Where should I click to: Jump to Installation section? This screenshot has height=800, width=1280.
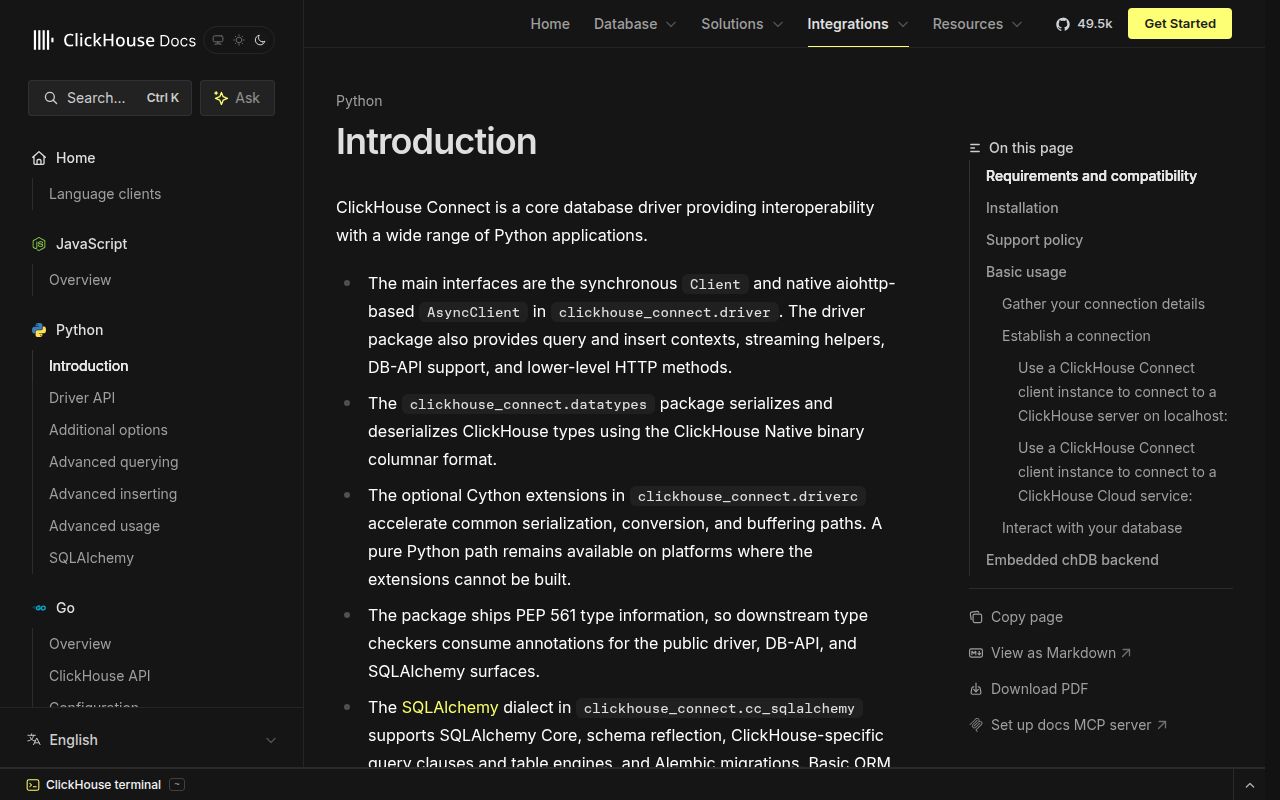click(1022, 208)
